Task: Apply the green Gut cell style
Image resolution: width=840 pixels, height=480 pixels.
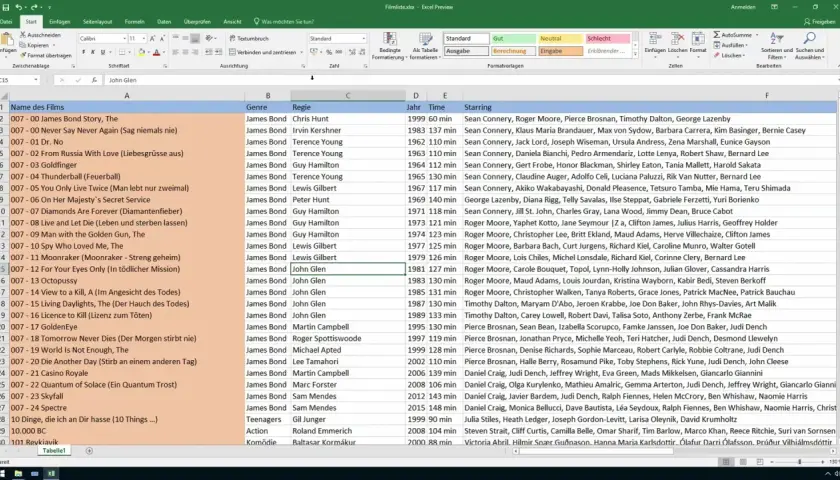Action: pos(513,39)
